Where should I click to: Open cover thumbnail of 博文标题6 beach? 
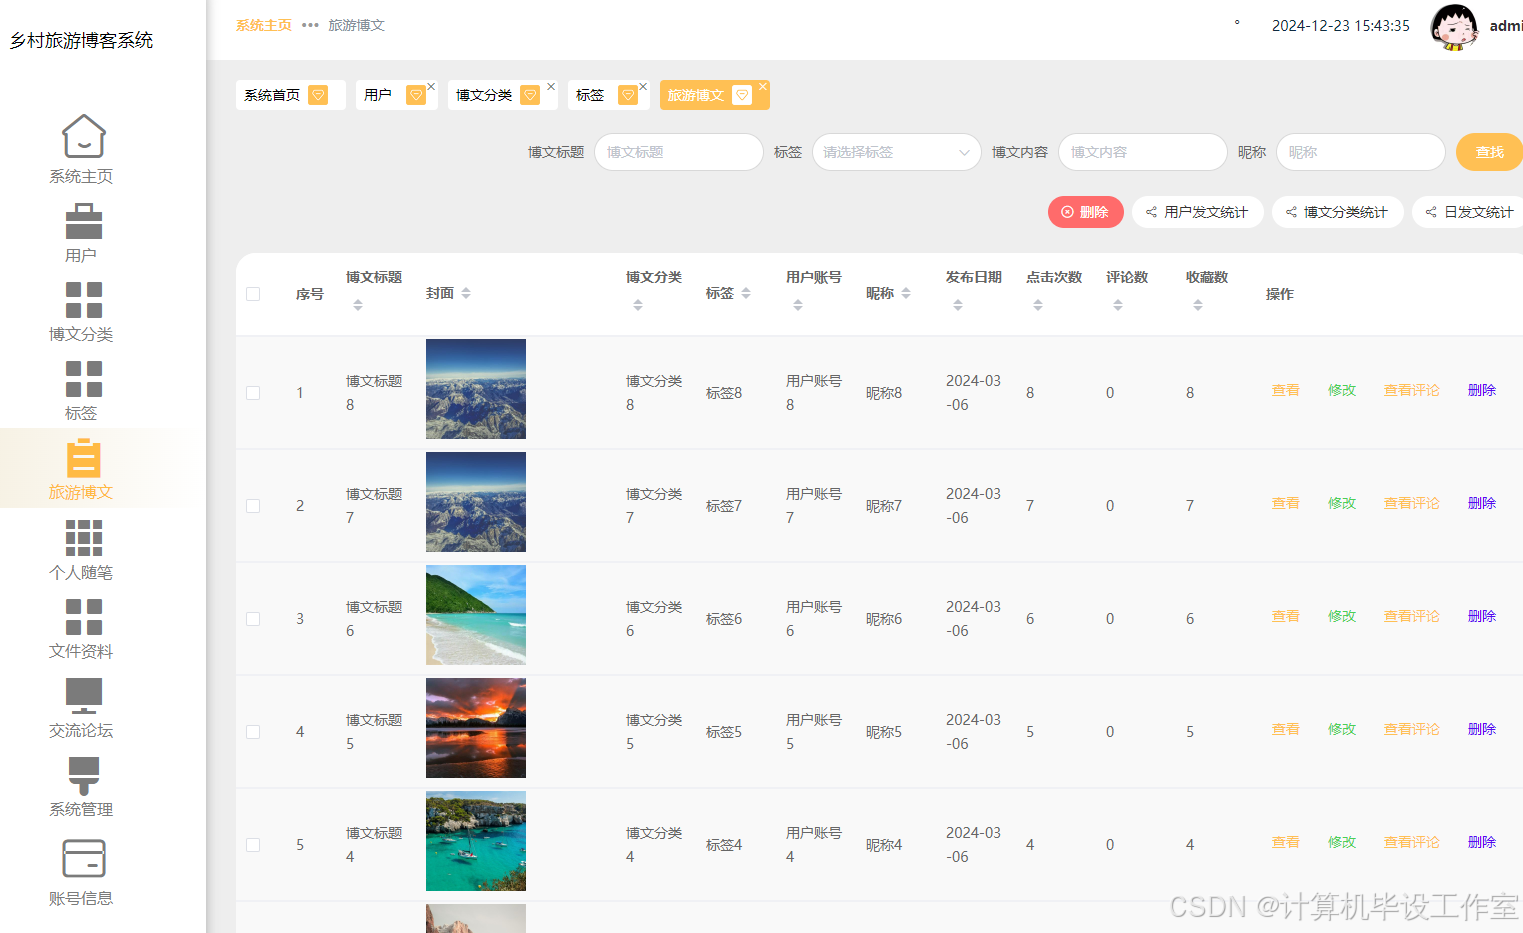coord(476,615)
